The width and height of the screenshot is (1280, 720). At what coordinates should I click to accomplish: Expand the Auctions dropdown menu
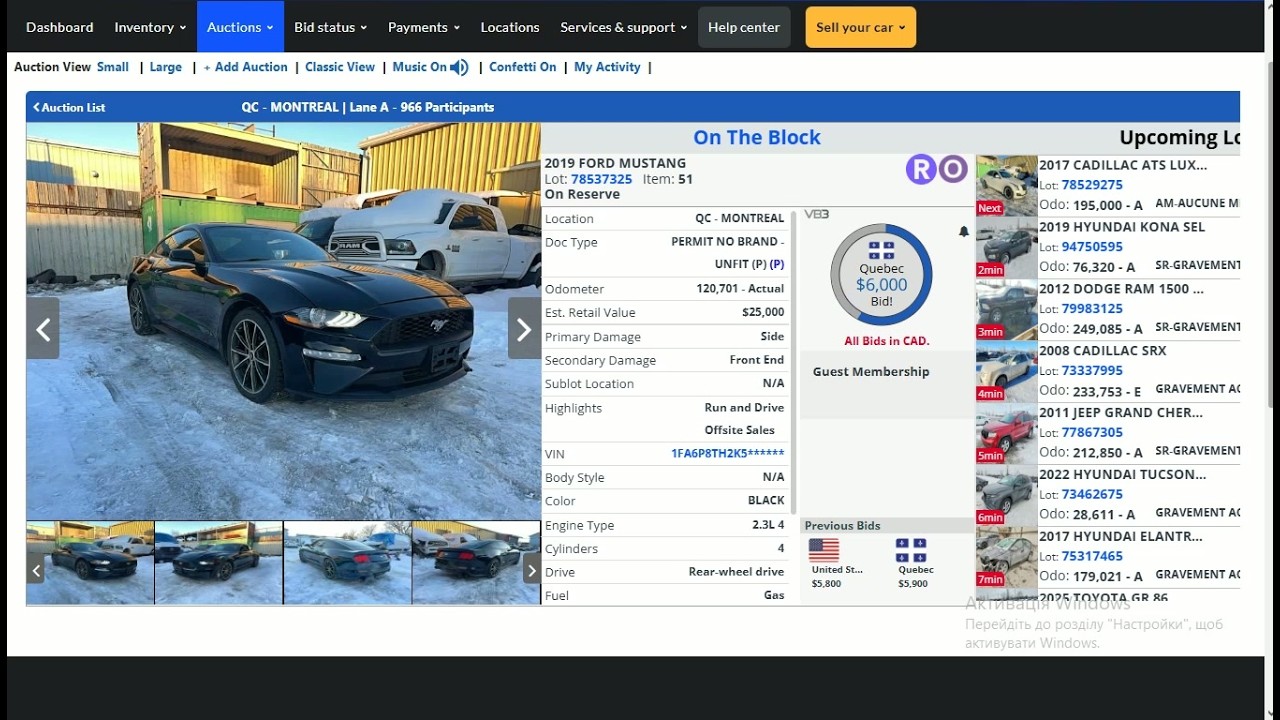click(x=240, y=27)
